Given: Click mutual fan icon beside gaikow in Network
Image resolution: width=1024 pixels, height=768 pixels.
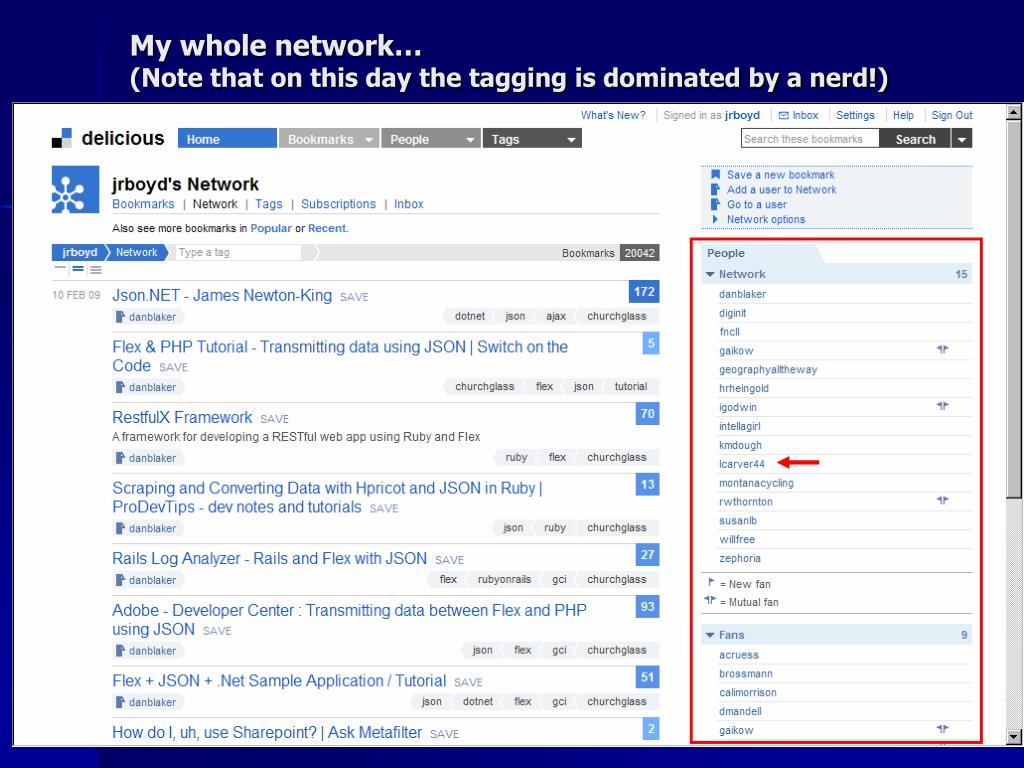Looking at the screenshot, I should tap(942, 350).
